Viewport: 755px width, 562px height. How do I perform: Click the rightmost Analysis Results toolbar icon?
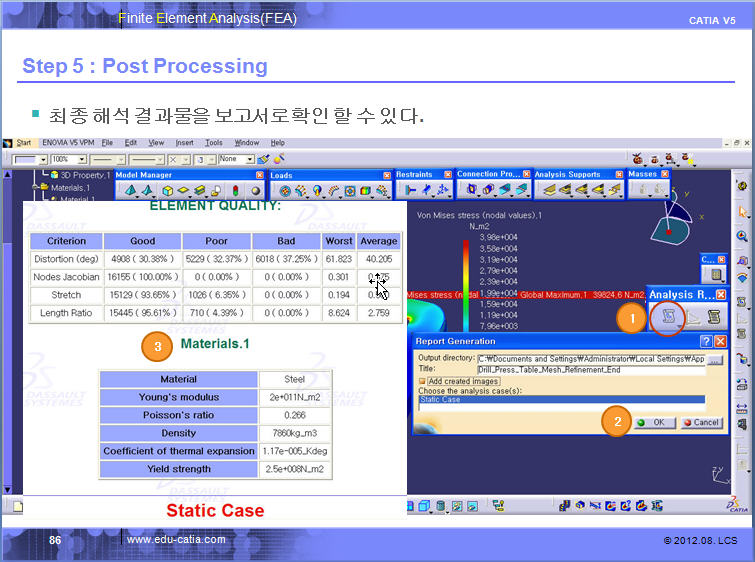tap(714, 318)
